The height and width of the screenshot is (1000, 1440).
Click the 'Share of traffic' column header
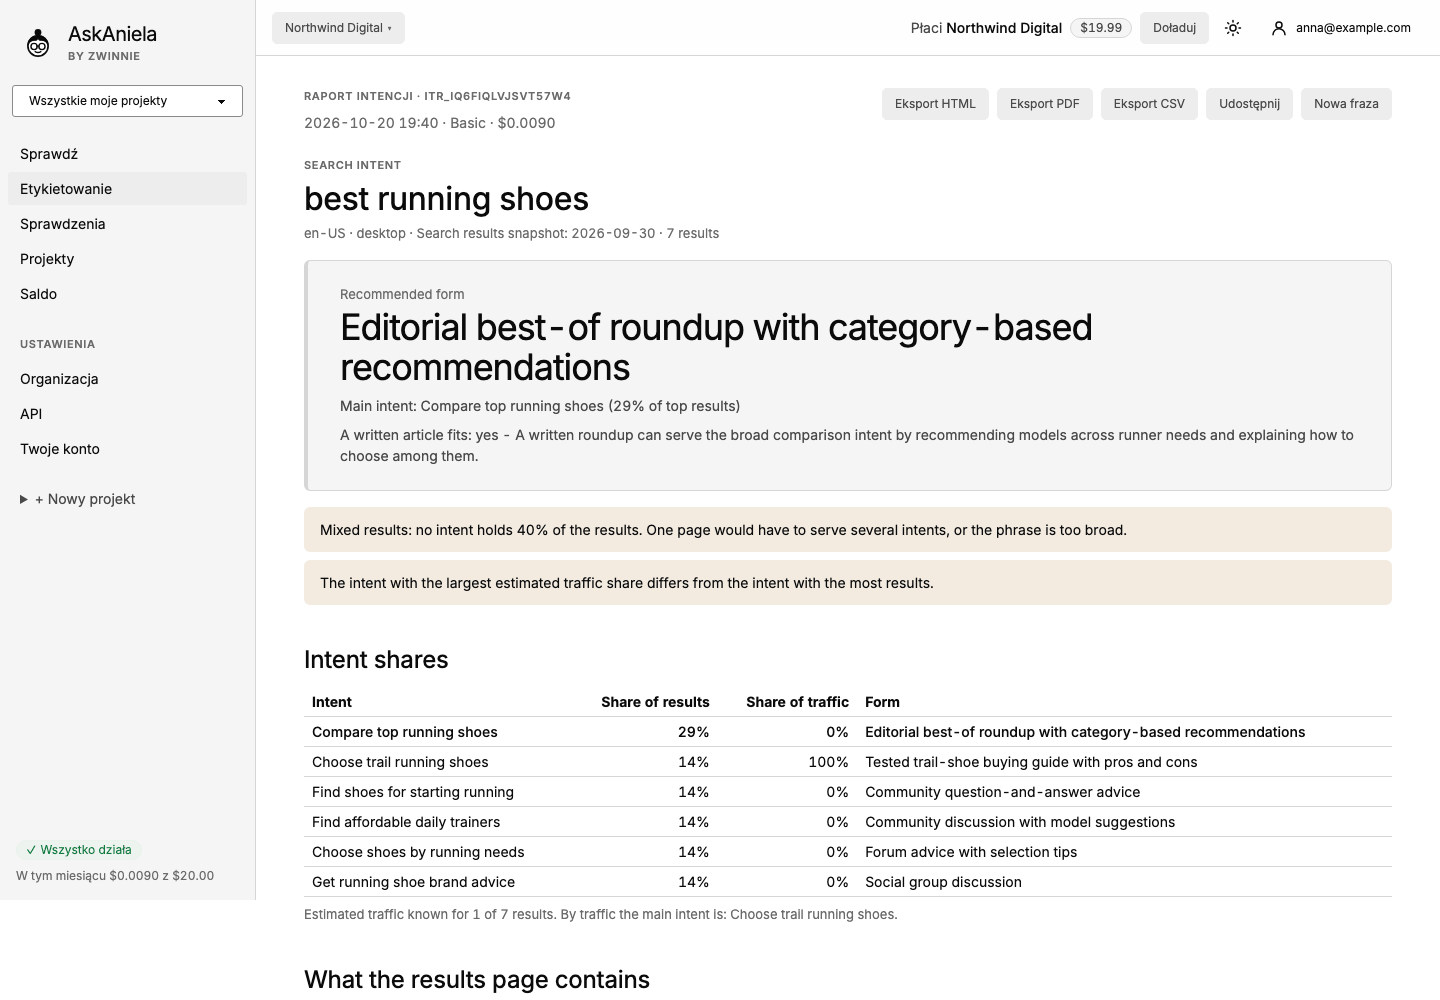coord(797,702)
